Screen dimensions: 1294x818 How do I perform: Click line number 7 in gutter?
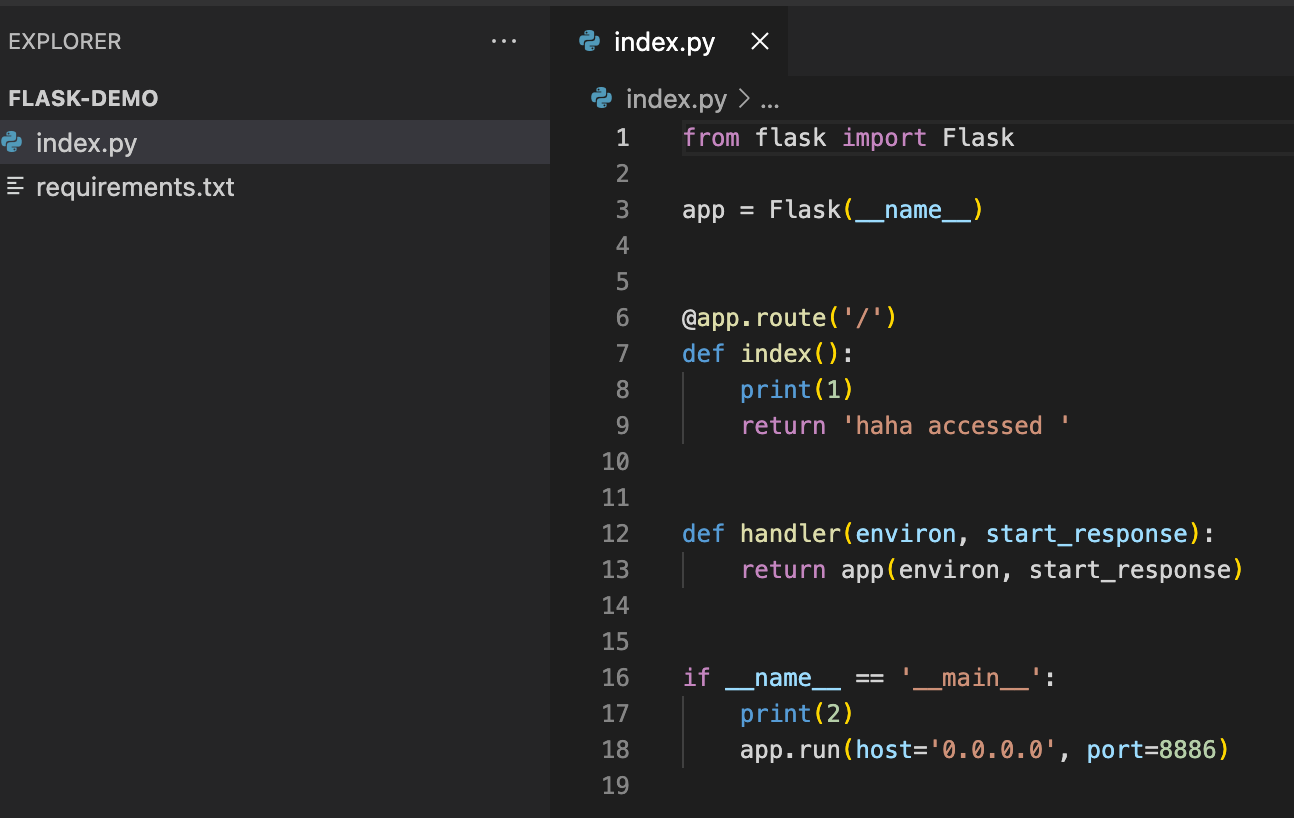point(623,353)
